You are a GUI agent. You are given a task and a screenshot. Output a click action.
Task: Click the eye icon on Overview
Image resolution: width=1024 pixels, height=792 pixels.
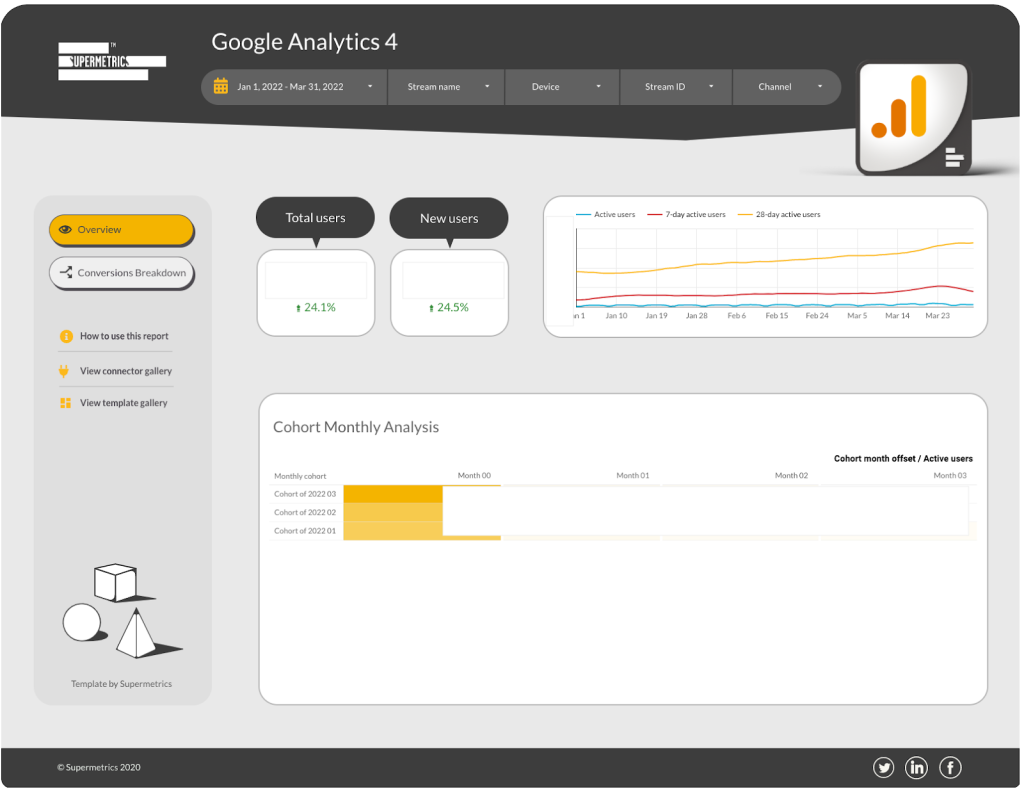(x=65, y=230)
